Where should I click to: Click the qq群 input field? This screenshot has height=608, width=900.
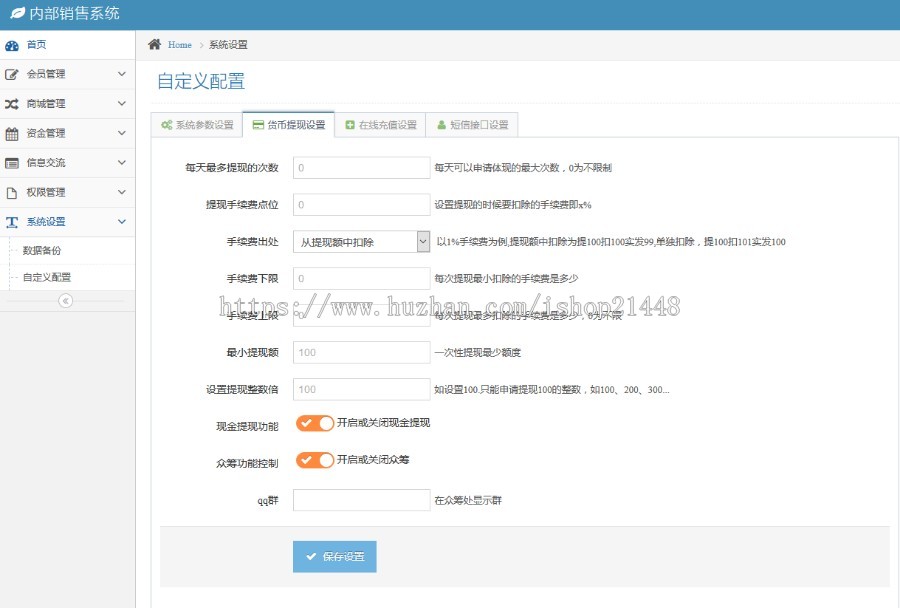click(x=361, y=500)
